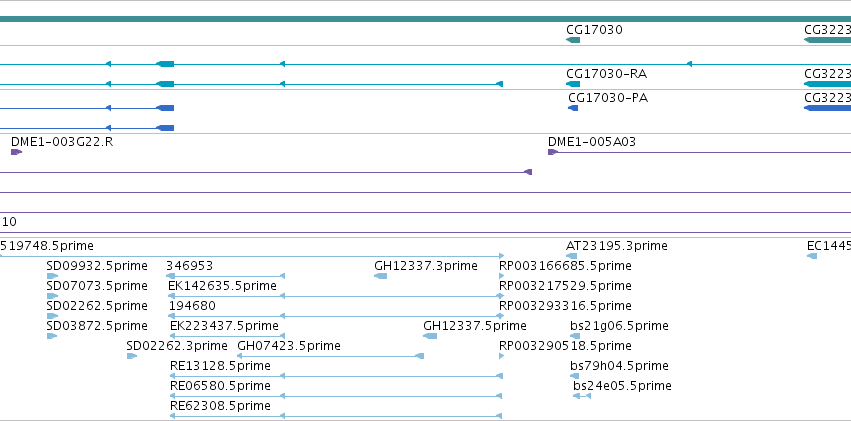Select the AT23195.3prime EST glyph

pyautogui.click(x=571, y=256)
